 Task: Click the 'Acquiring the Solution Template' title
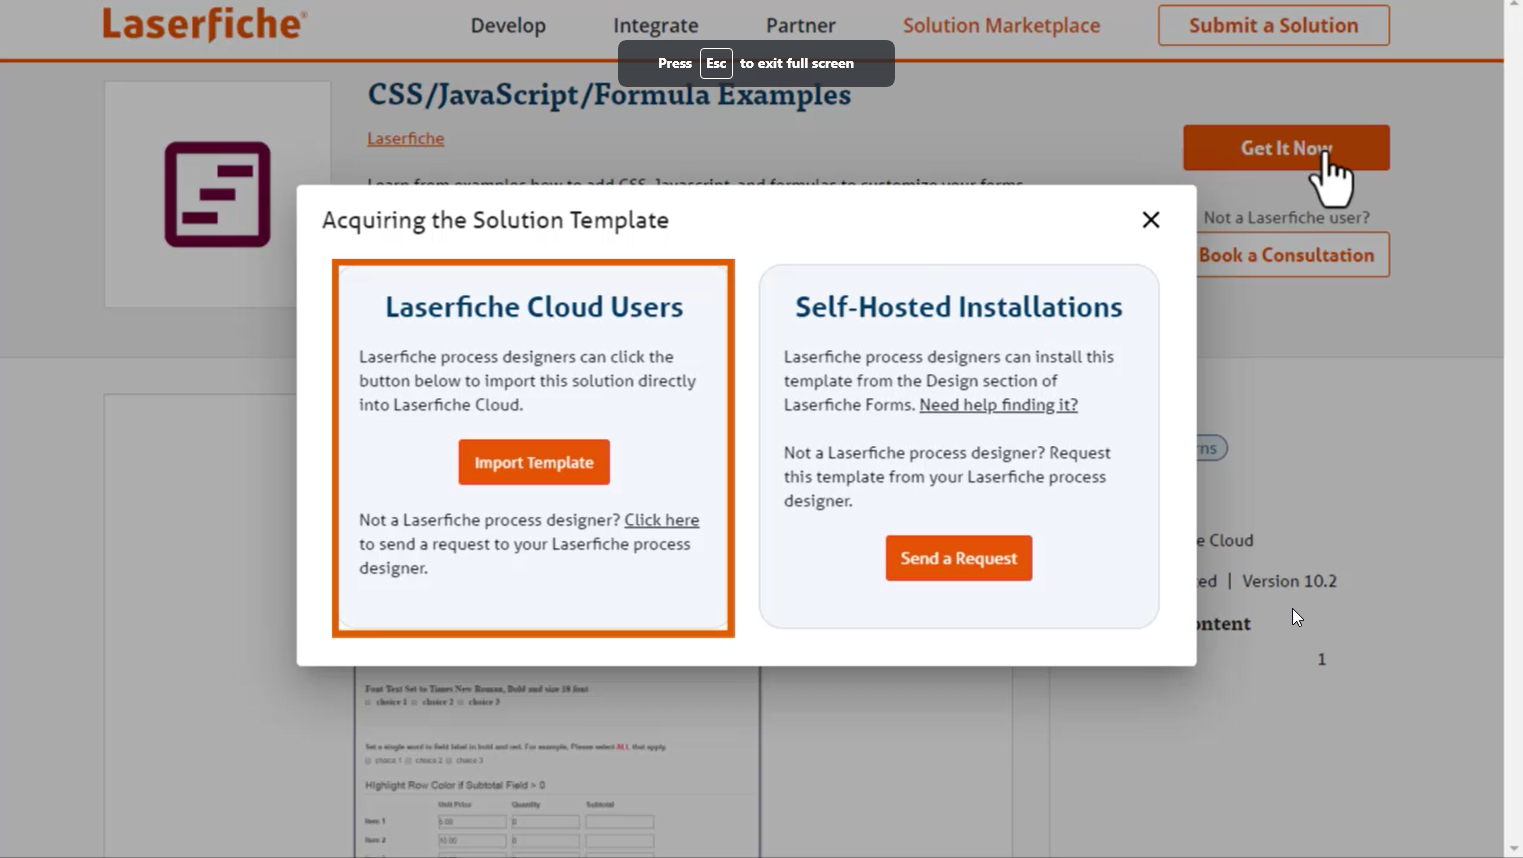[x=495, y=220]
